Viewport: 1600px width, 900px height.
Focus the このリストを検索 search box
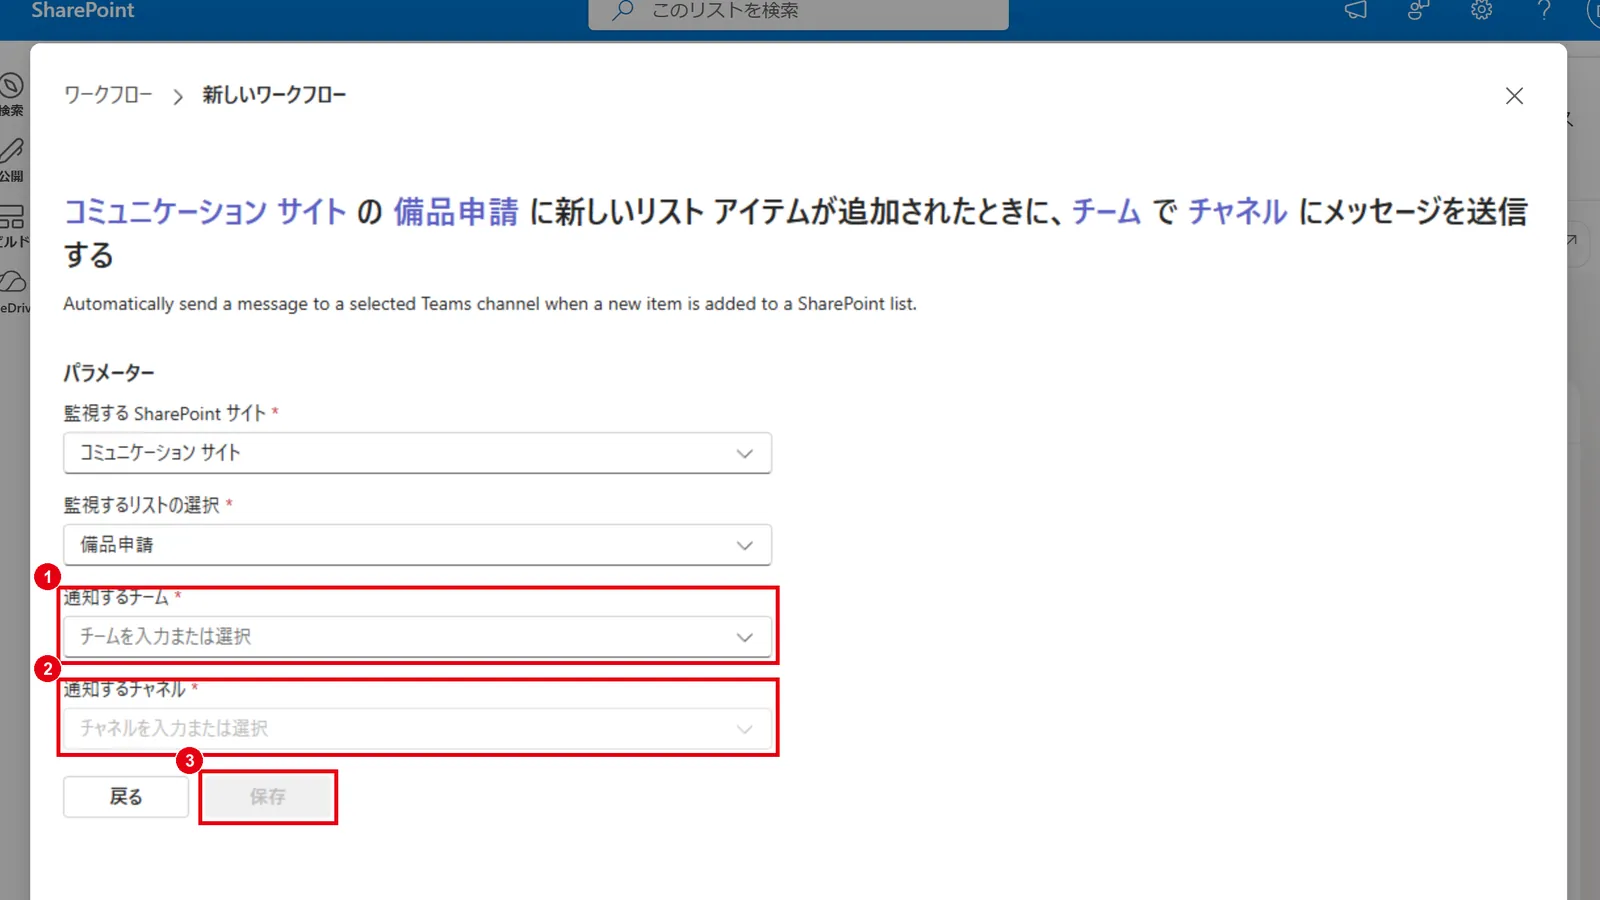pos(798,12)
